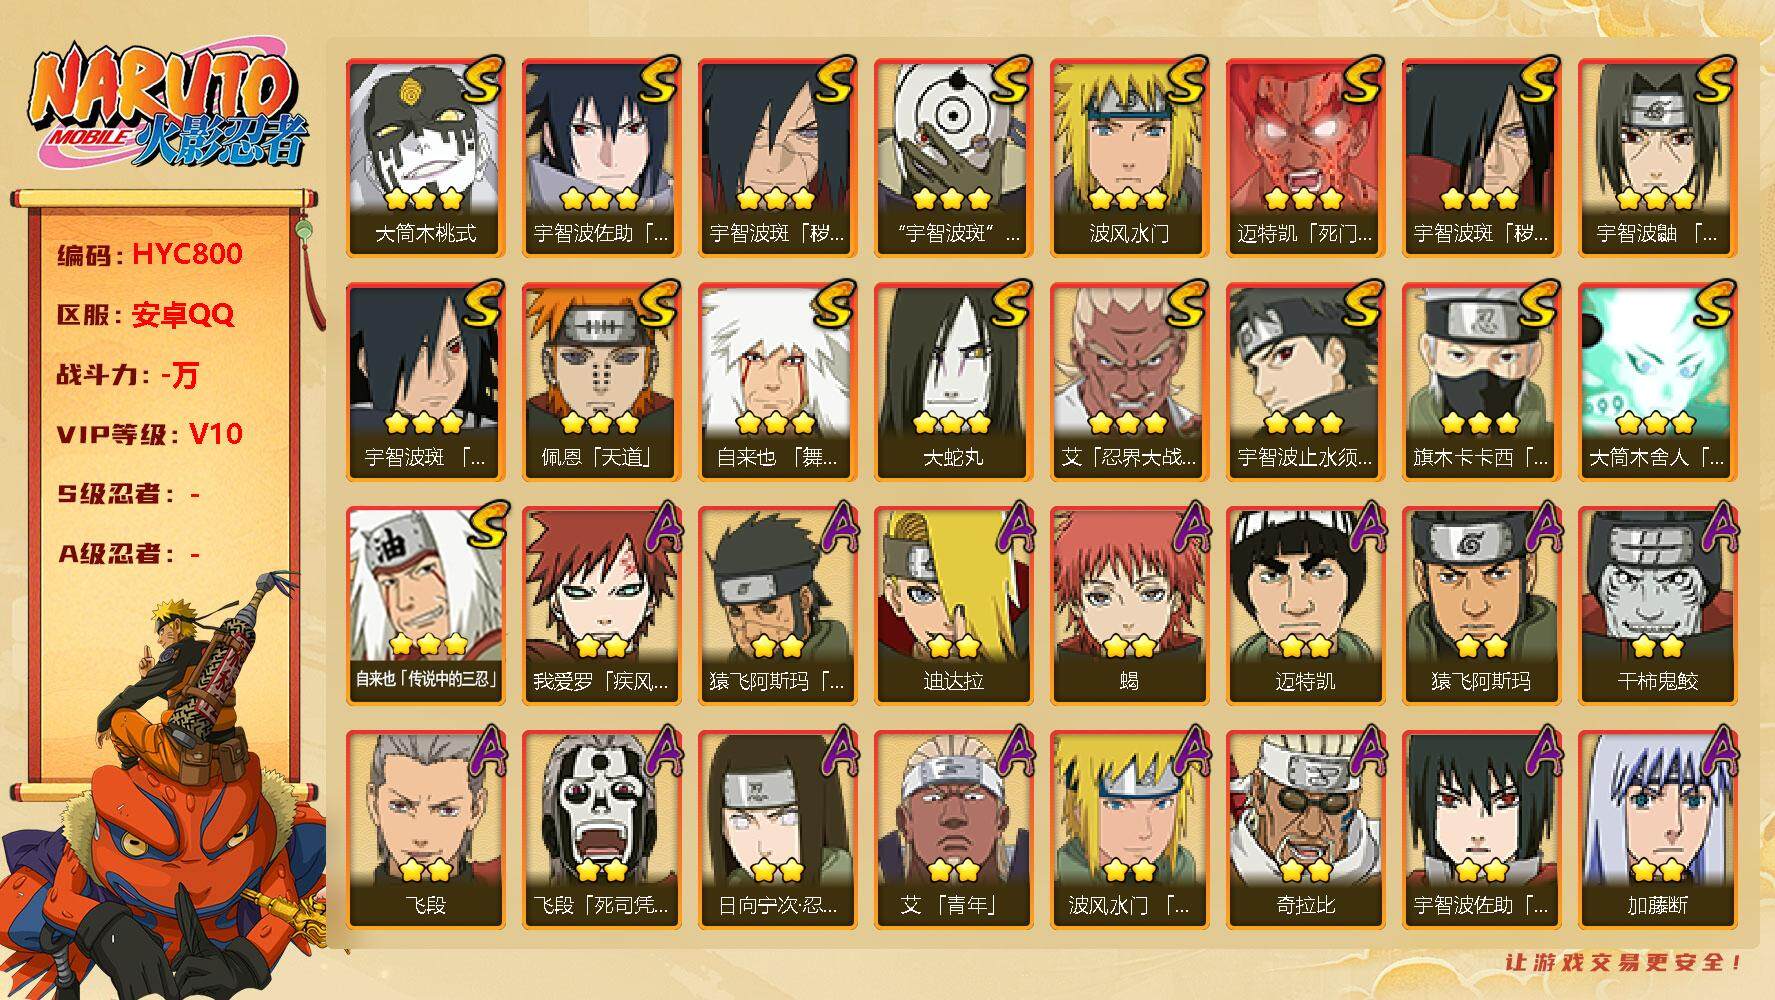1775x1000 pixels.
Task: Click the S rank badge on 大筒木桃式
Action: click(482, 80)
